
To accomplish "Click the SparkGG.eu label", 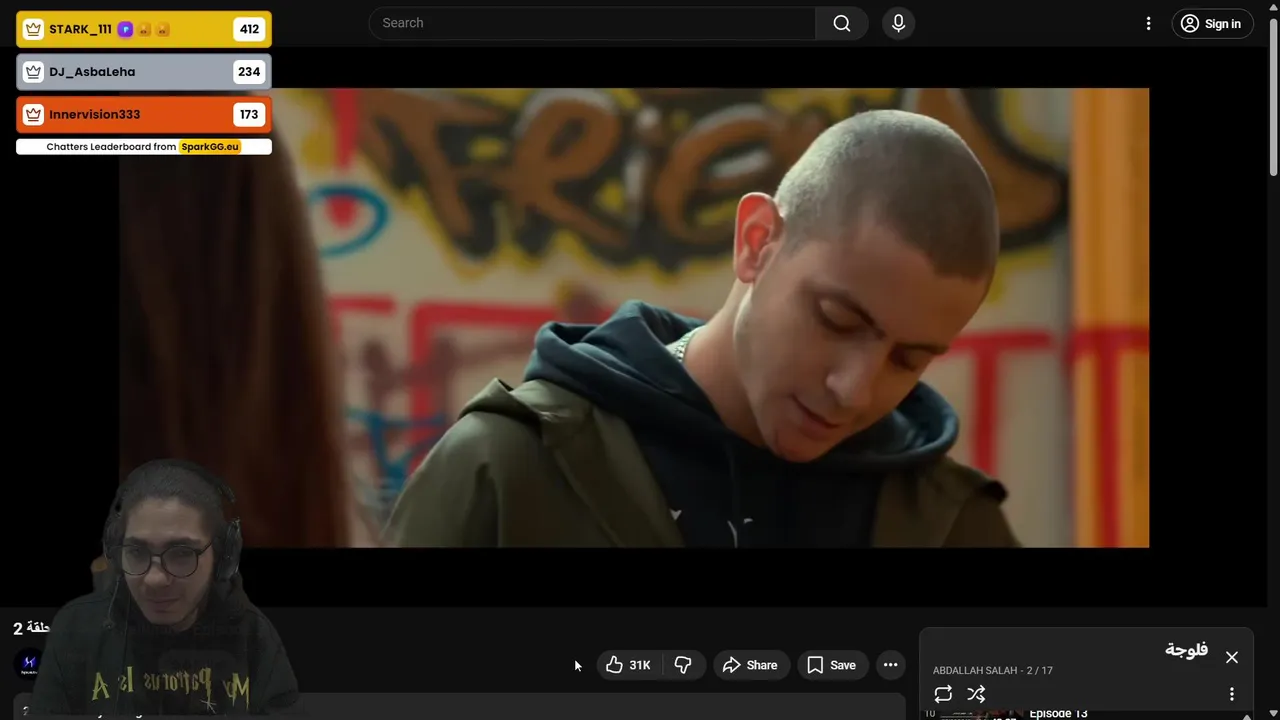I will (x=210, y=146).
